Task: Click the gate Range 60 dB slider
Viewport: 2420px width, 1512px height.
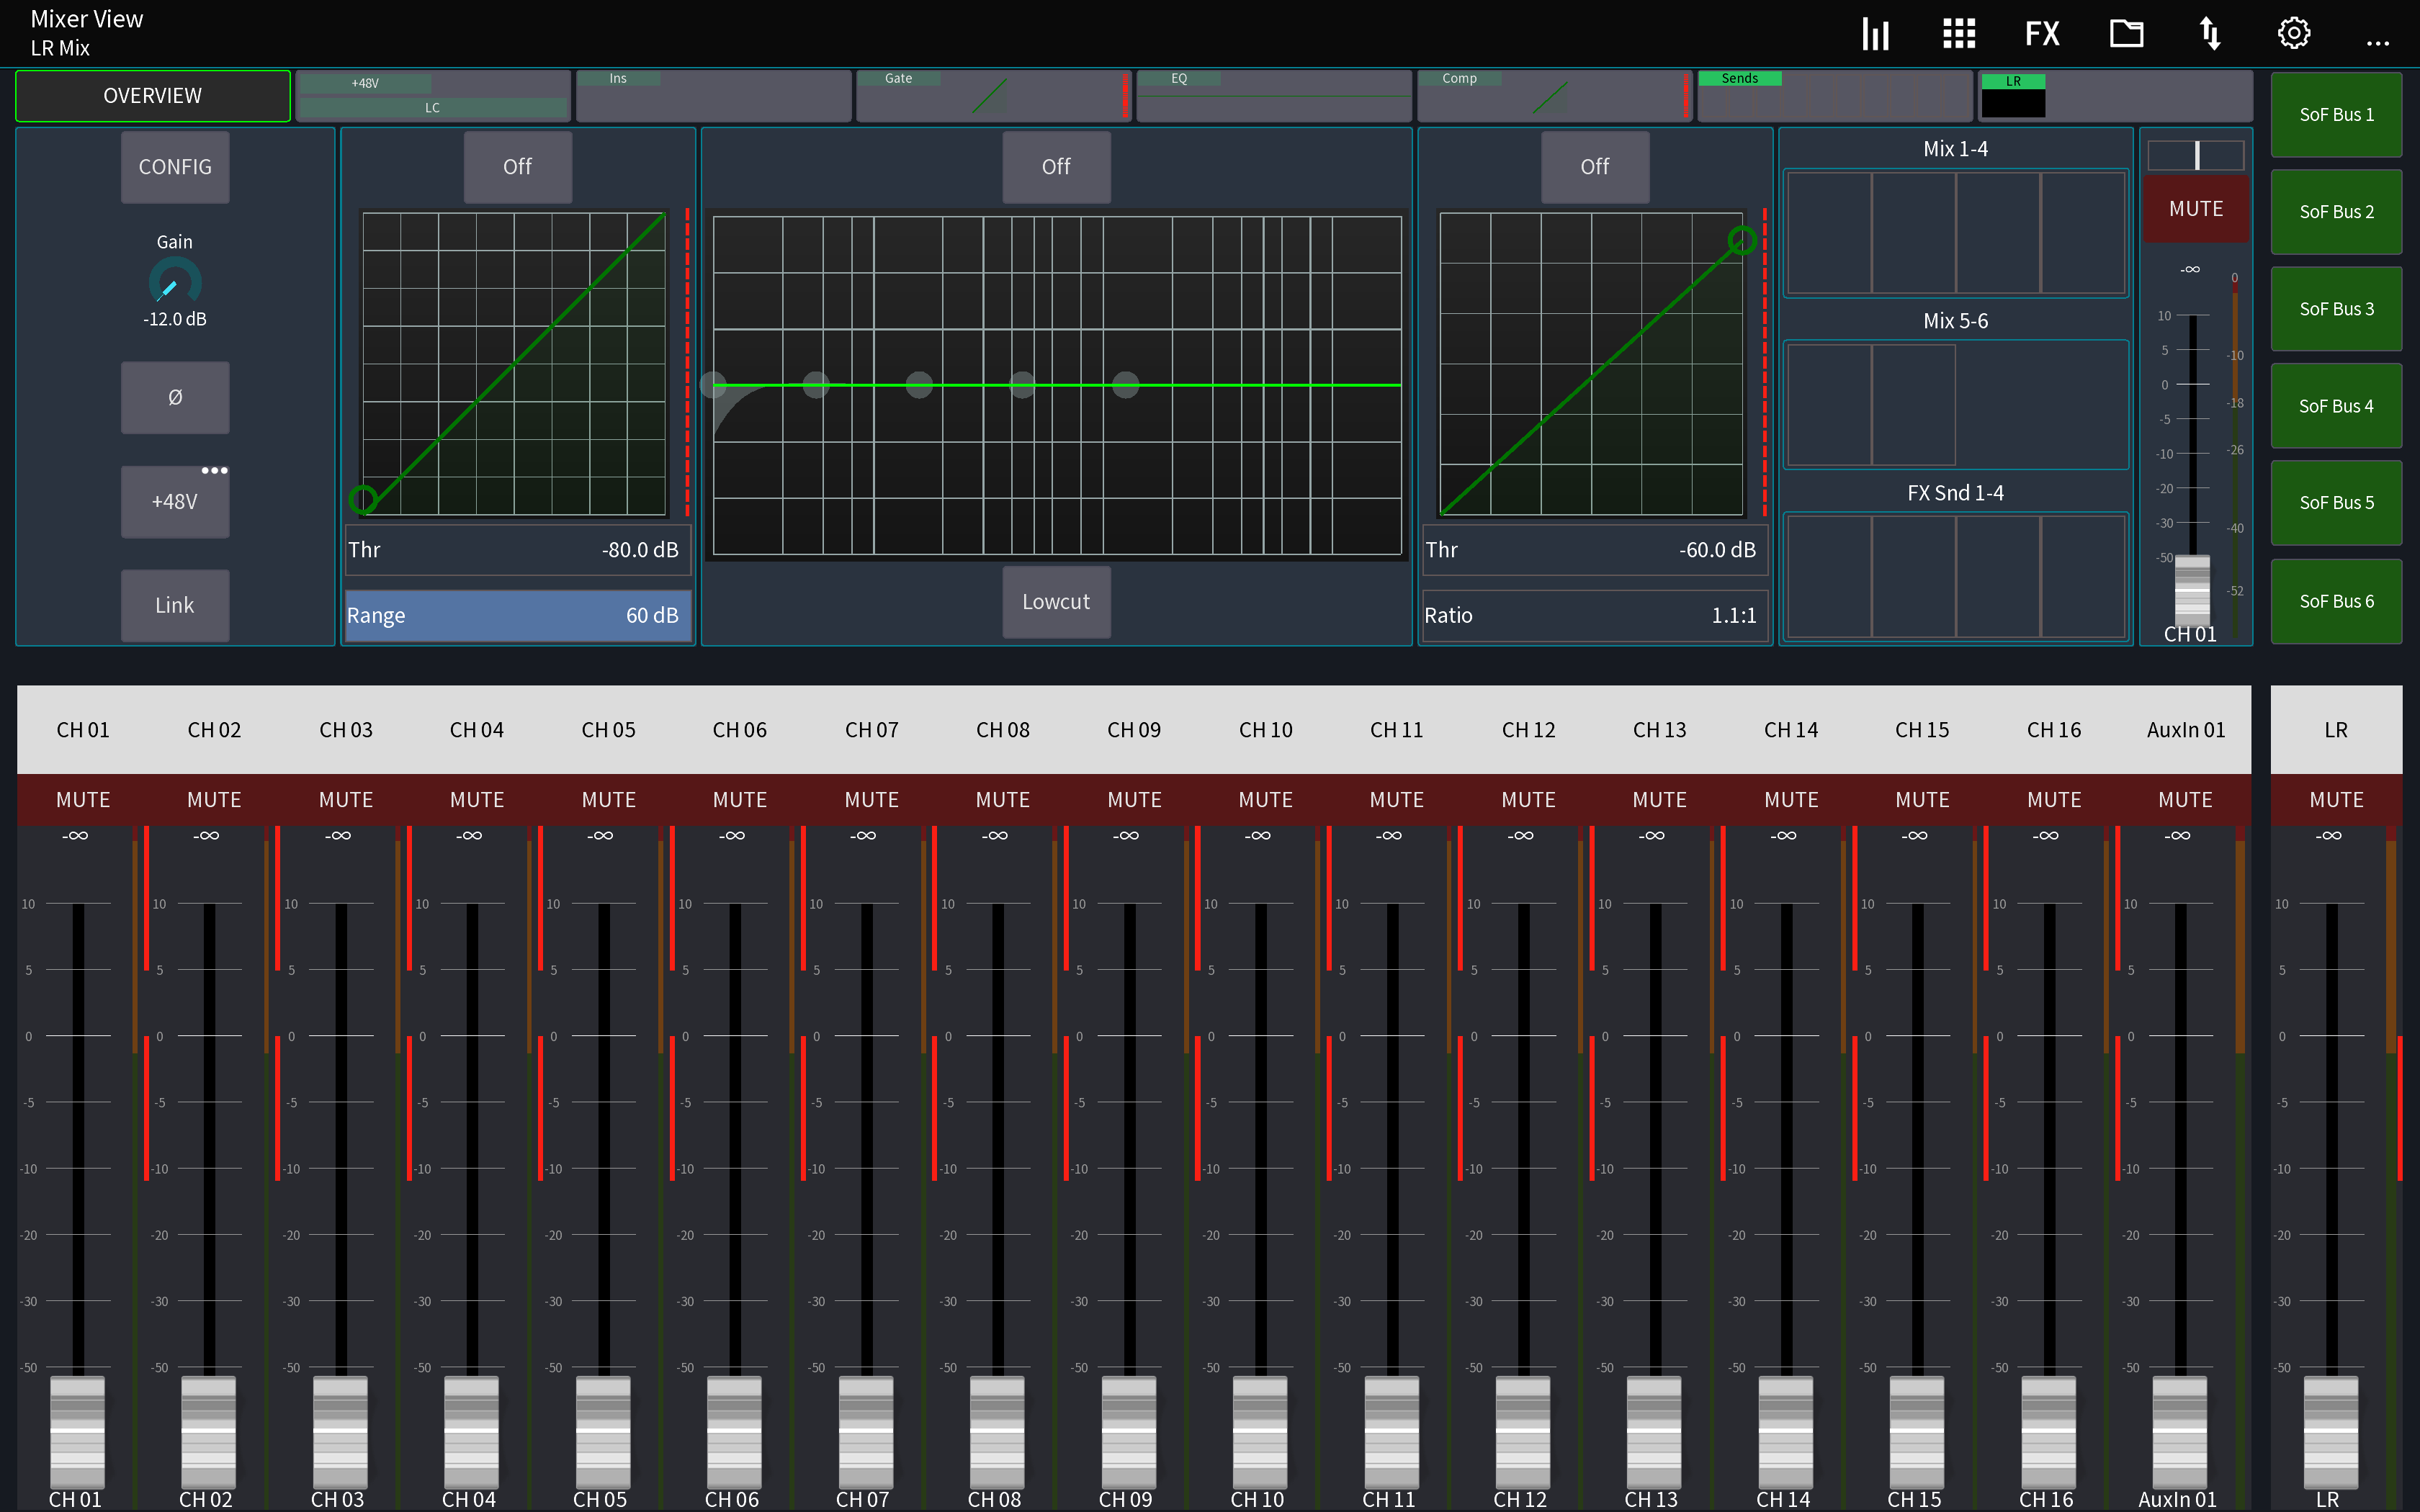Action: click(x=517, y=615)
